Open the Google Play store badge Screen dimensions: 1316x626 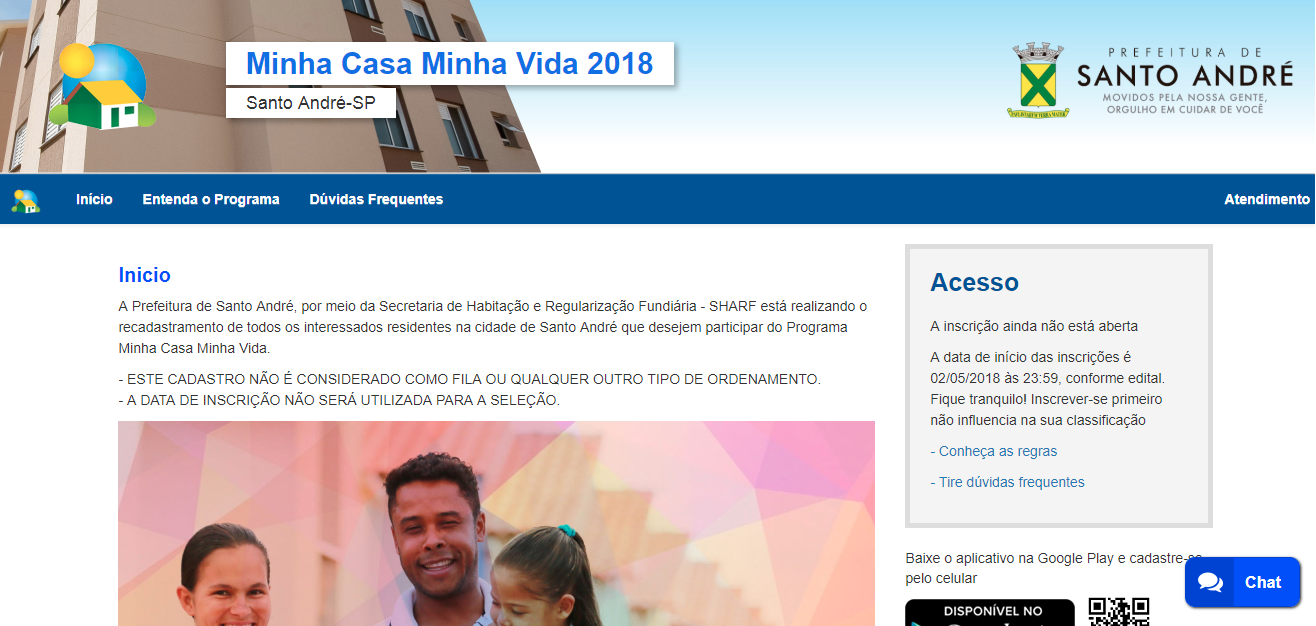(990, 612)
